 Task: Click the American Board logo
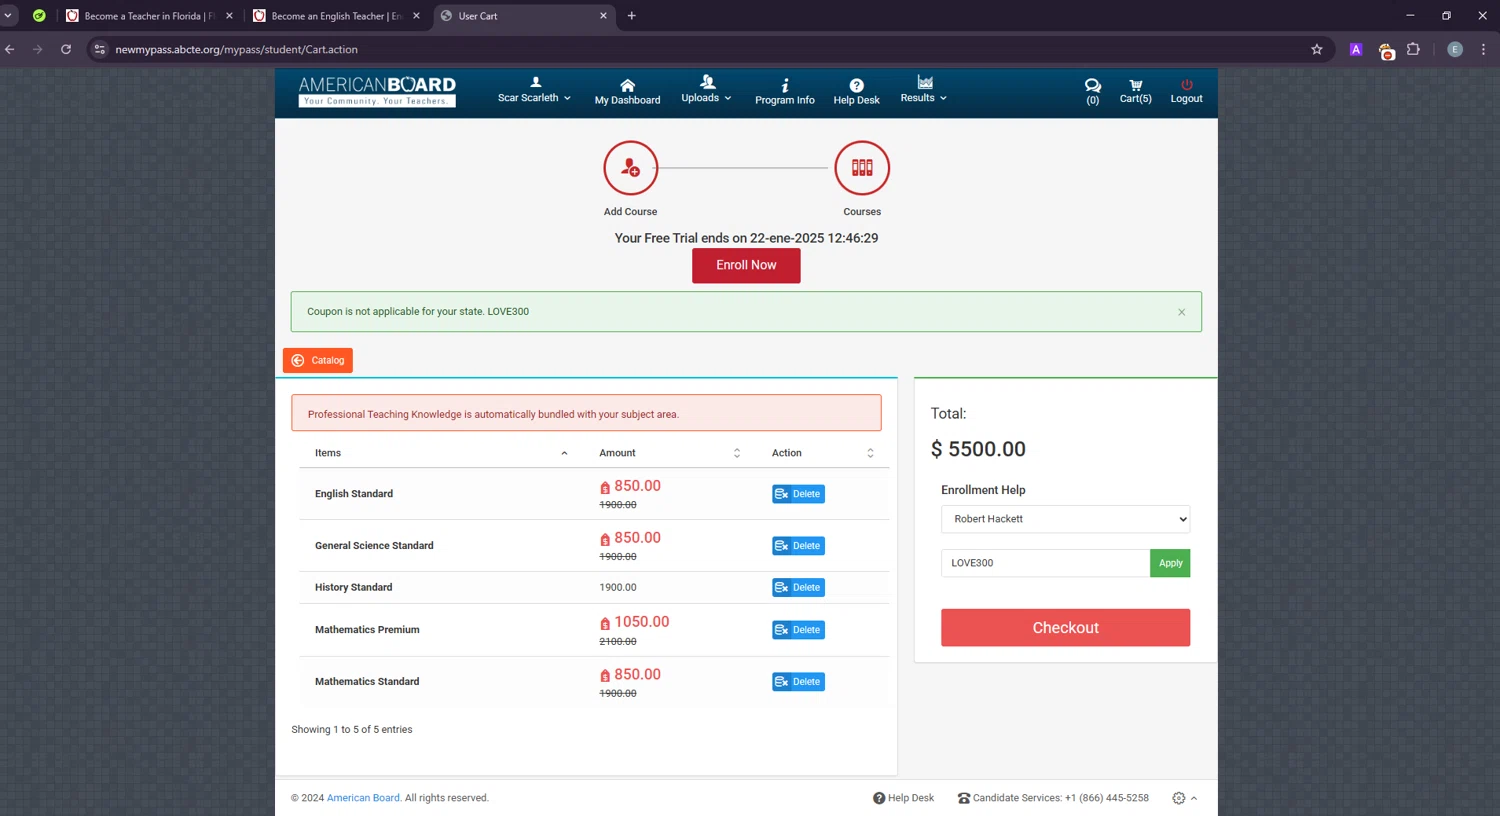click(x=377, y=91)
